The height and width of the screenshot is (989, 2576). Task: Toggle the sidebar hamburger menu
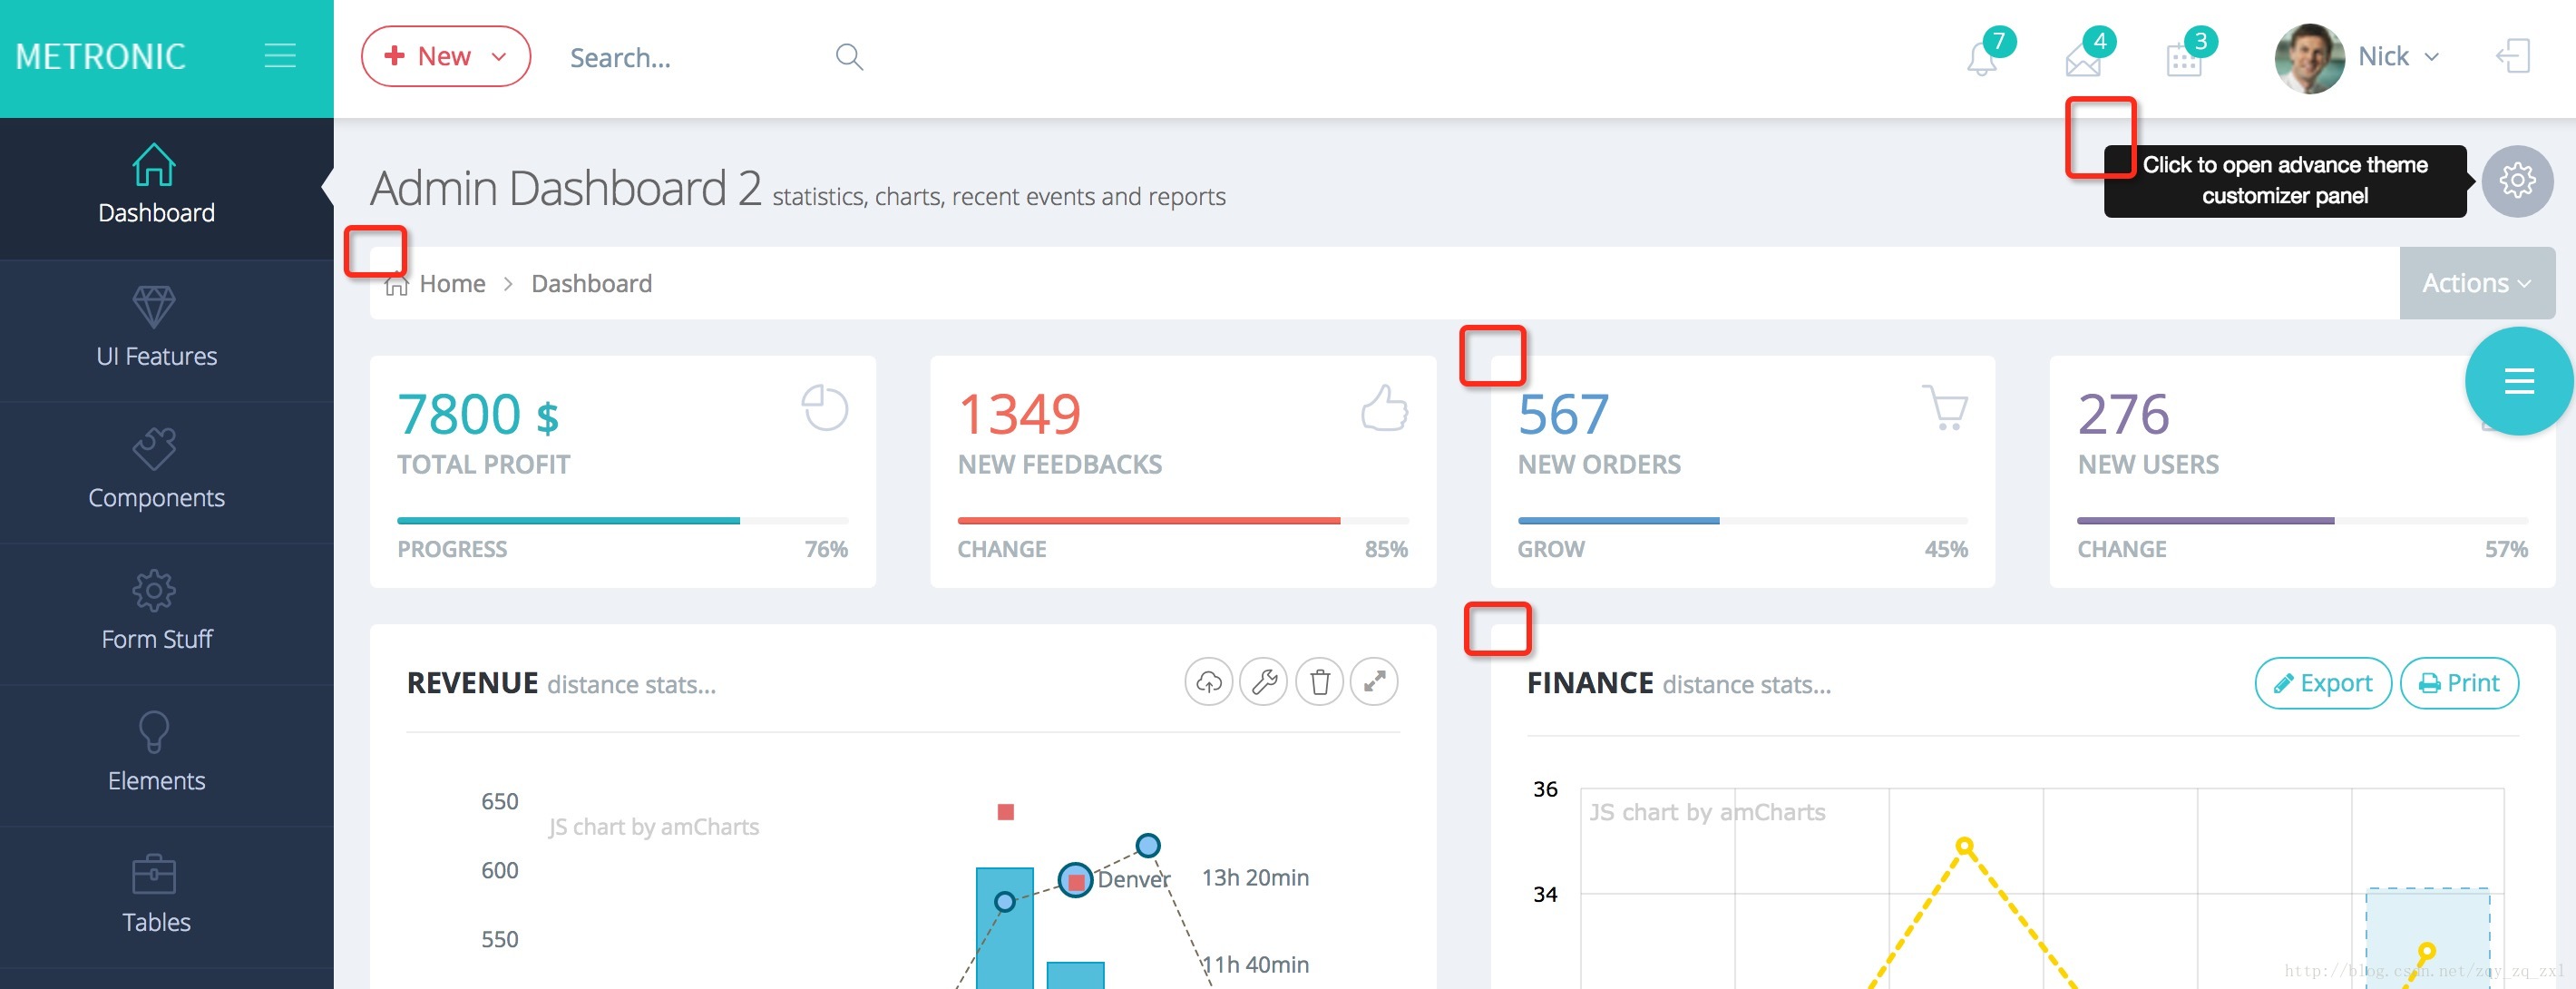tap(280, 56)
